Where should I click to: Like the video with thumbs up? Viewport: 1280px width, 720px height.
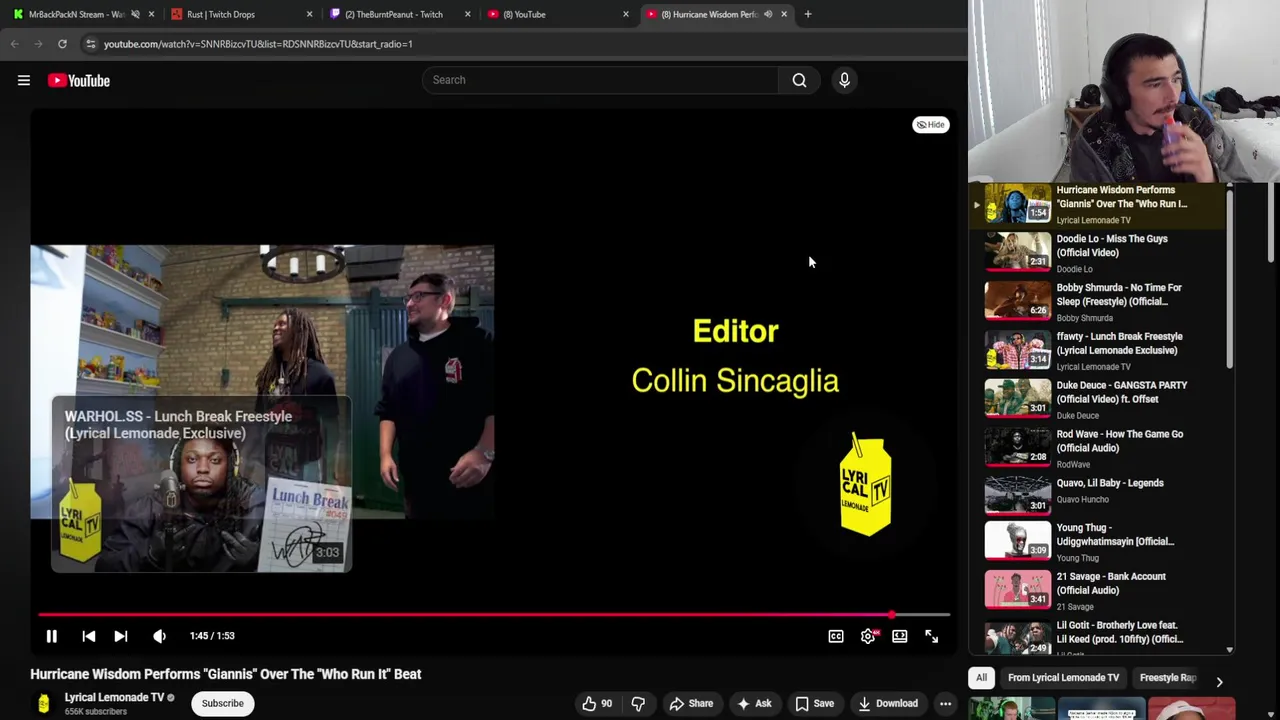coord(598,703)
